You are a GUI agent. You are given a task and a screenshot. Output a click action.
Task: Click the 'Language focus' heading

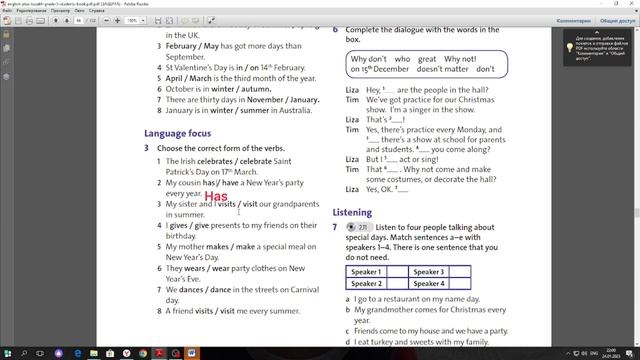pyautogui.click(x=178, y=133)
